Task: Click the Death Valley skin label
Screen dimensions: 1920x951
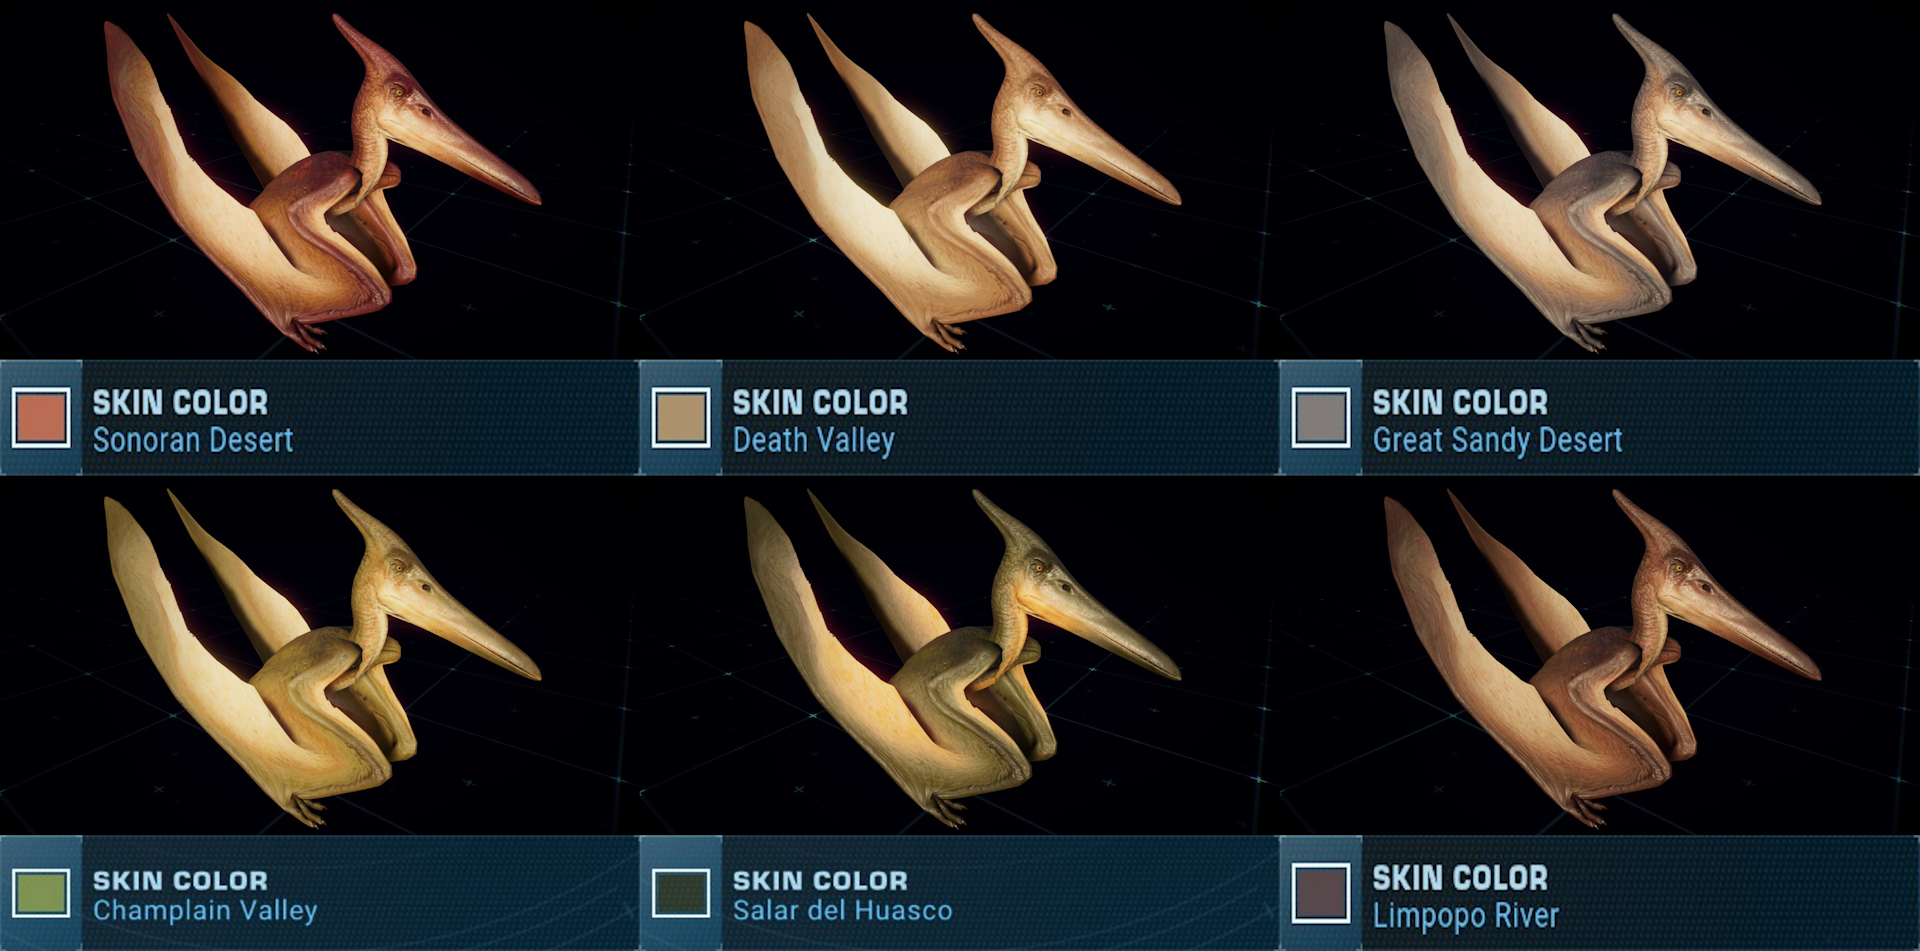Action: (x=813, y=440)
